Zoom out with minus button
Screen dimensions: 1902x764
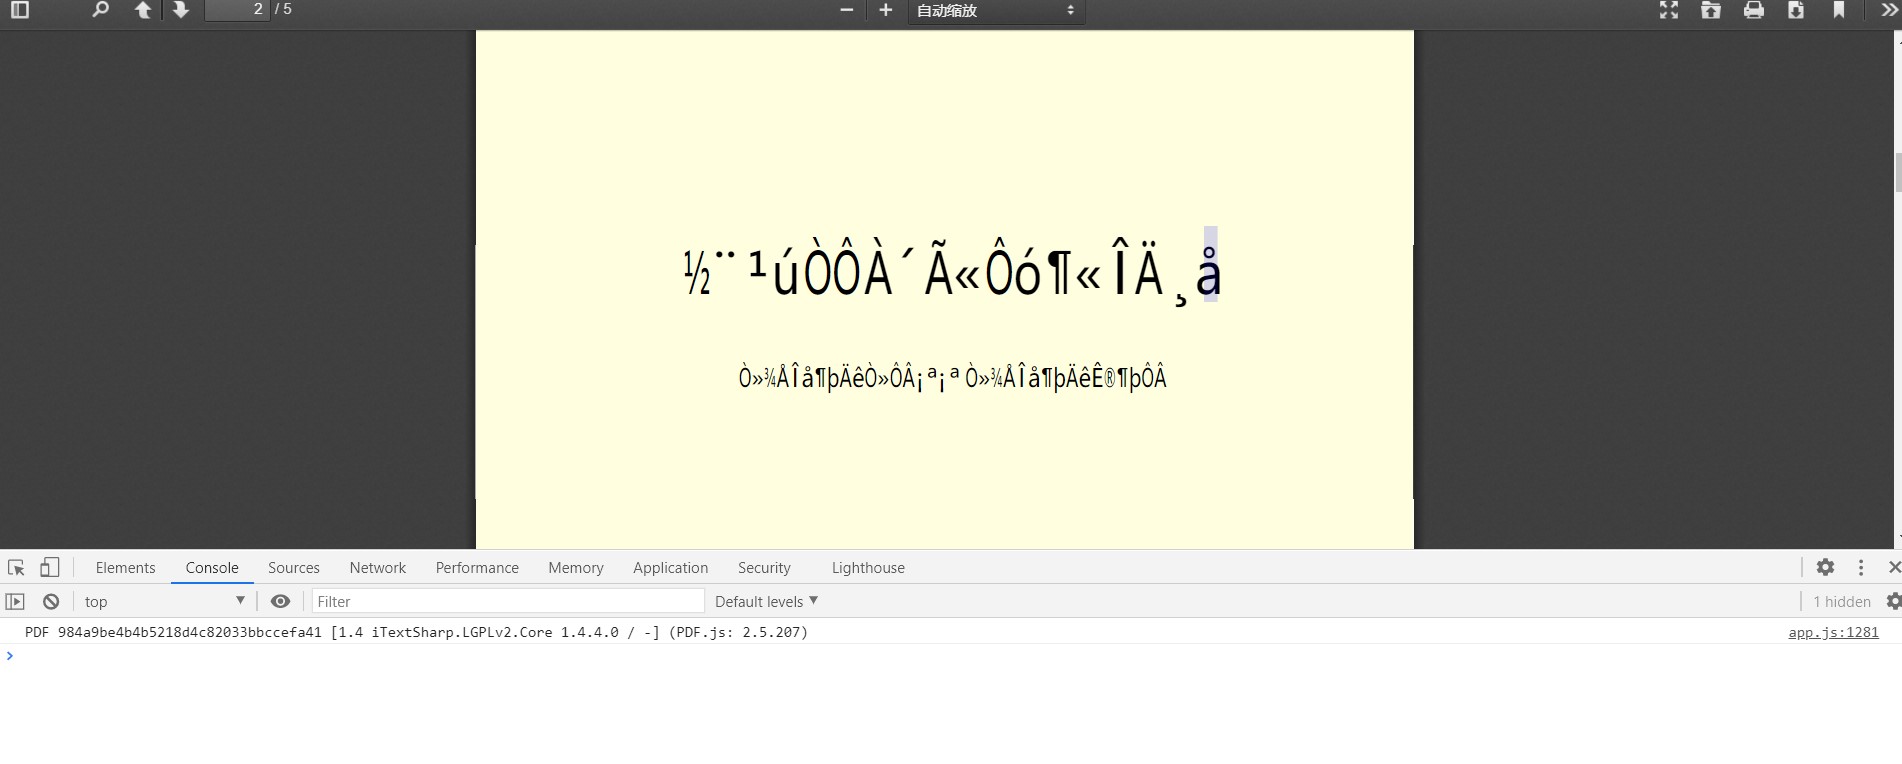point(847,10)
